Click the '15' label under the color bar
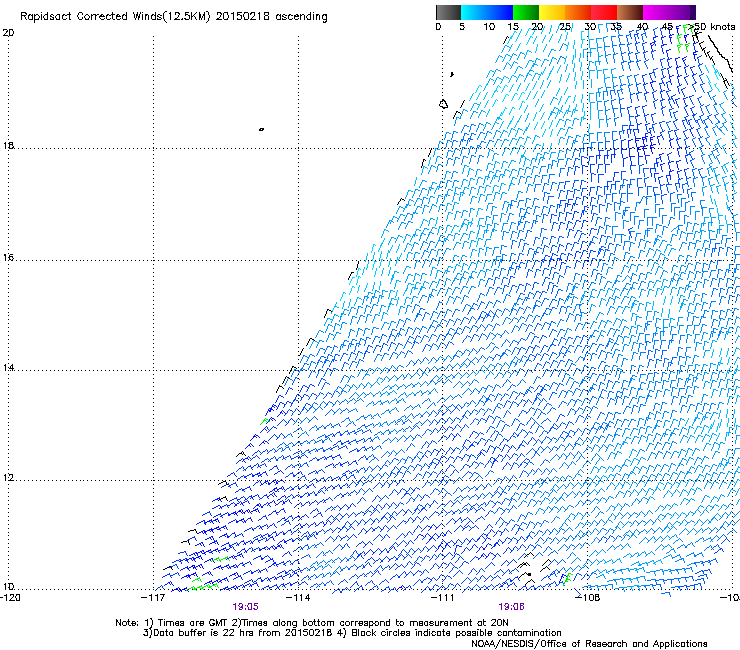 tap(513, 27)
